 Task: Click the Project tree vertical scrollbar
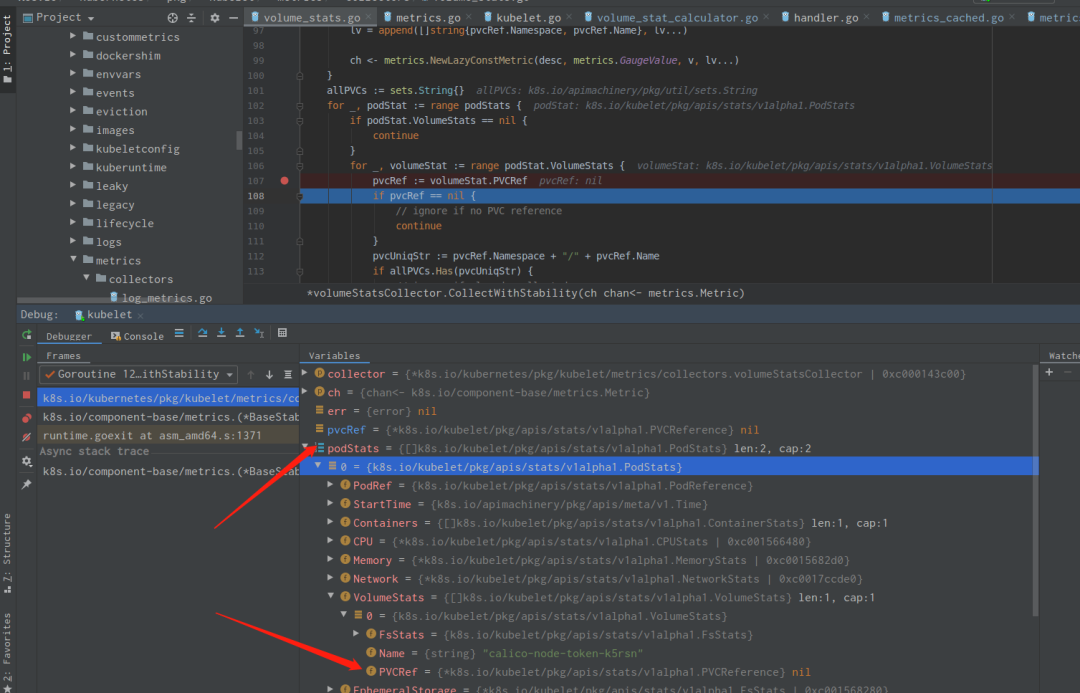point(239,140)
